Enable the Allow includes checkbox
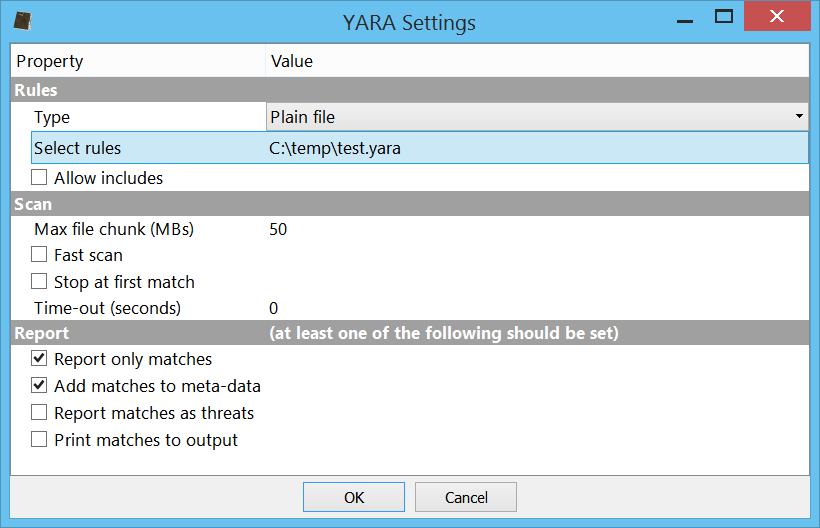The height and width of the screenshot is (528, 820). (x=39, y=178)
